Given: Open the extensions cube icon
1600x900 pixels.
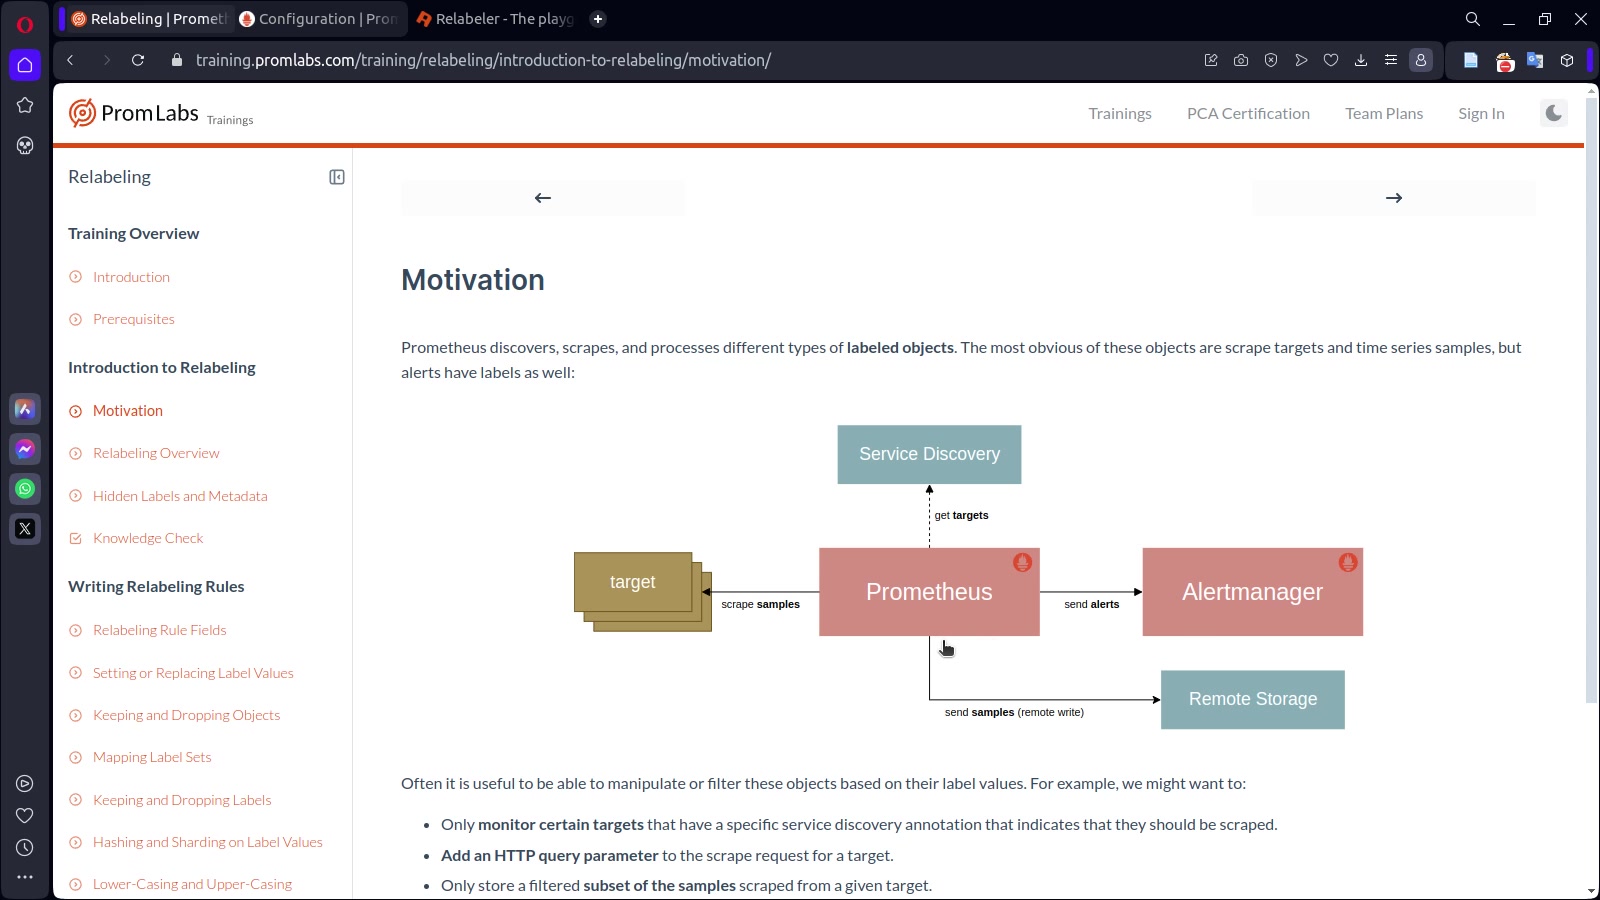Looking at the screenshot, I should [1567, 60].
